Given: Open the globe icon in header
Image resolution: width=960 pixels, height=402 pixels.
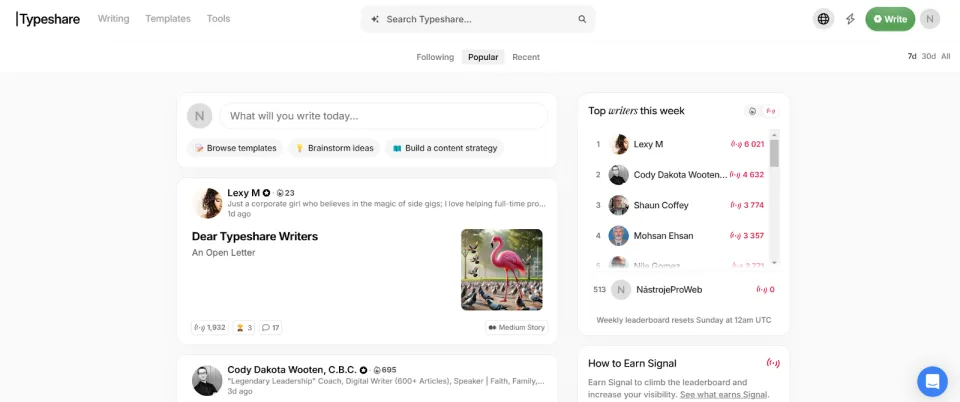Looking at the screenshot, I should pyautogui.click(x=823, y=19).
